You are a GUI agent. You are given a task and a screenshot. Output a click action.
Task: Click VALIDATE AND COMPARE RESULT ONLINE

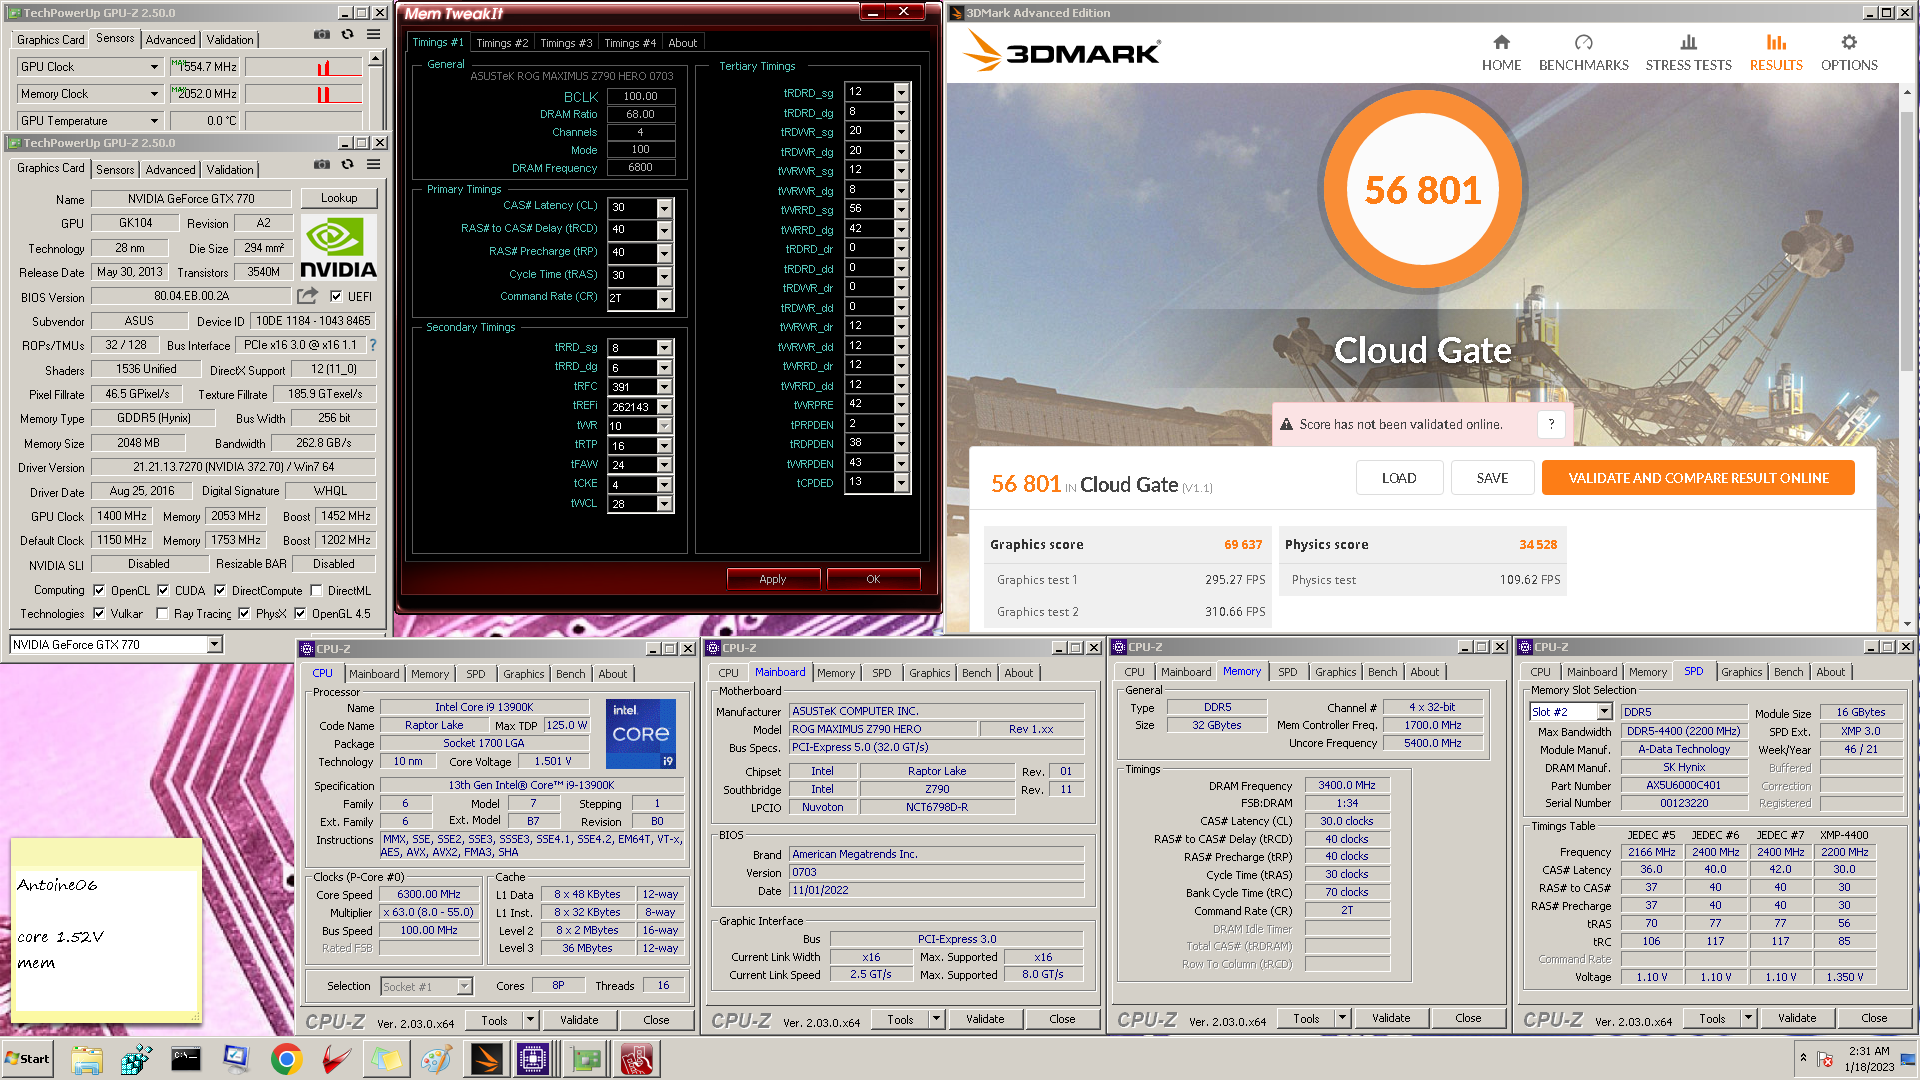[1698, 478]
